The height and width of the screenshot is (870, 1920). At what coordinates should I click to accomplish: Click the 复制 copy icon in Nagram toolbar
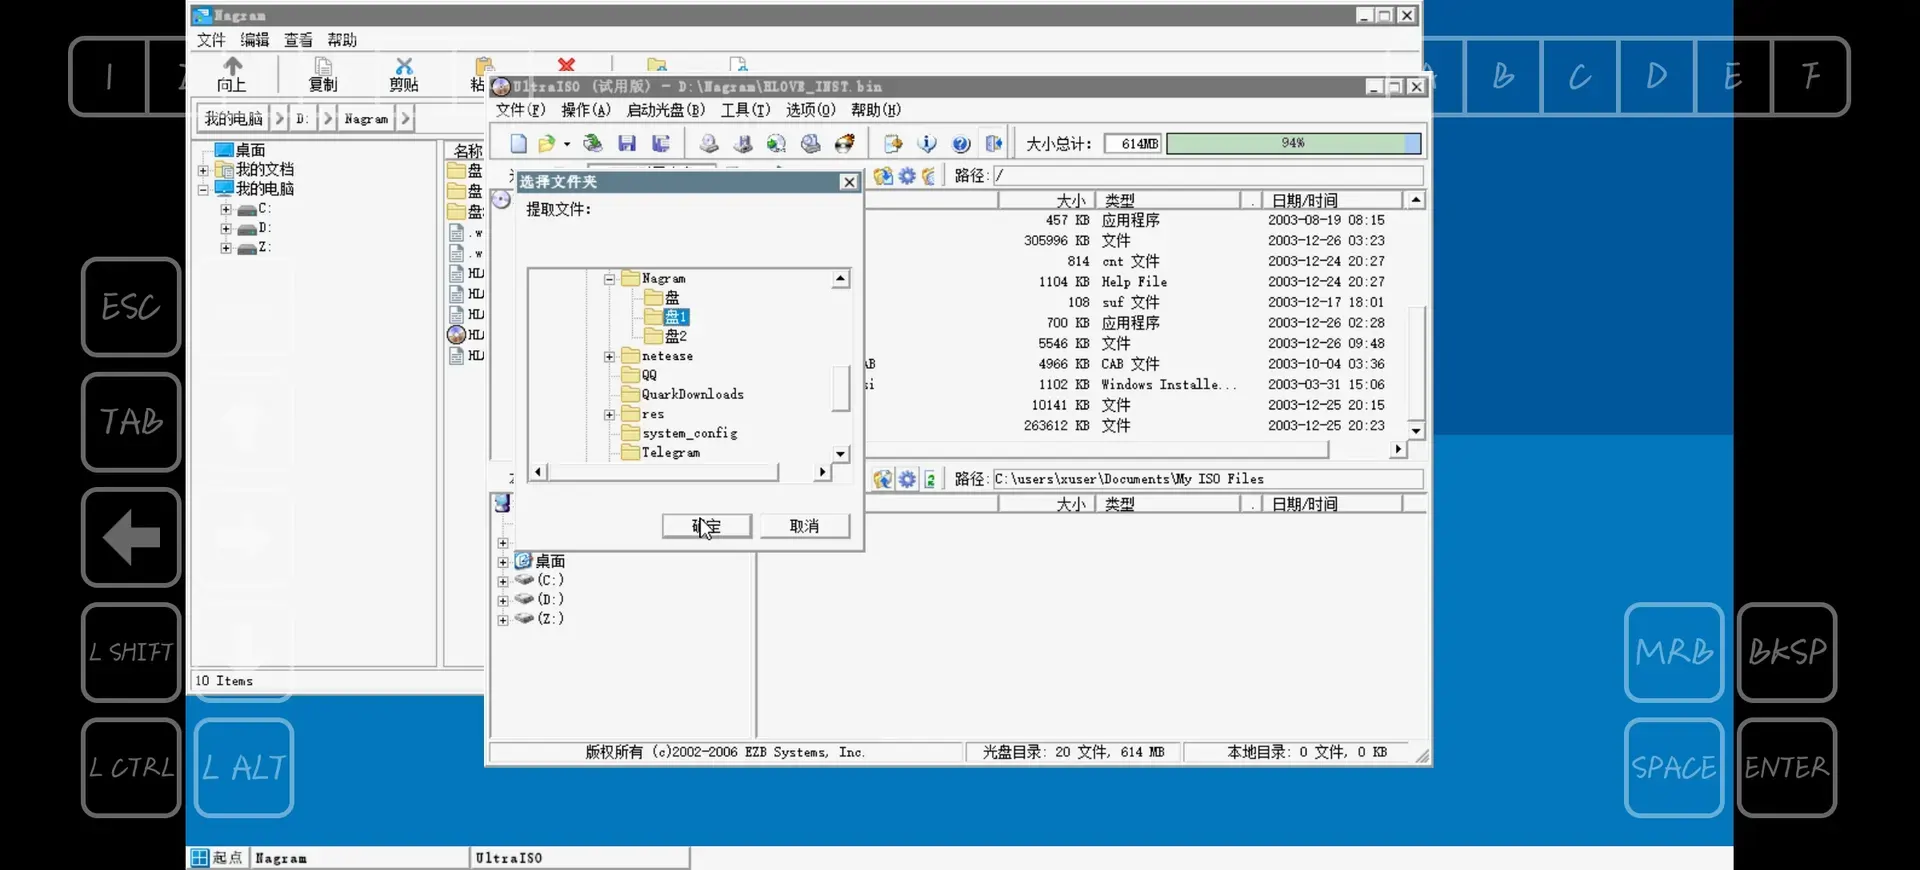[323, 74]
